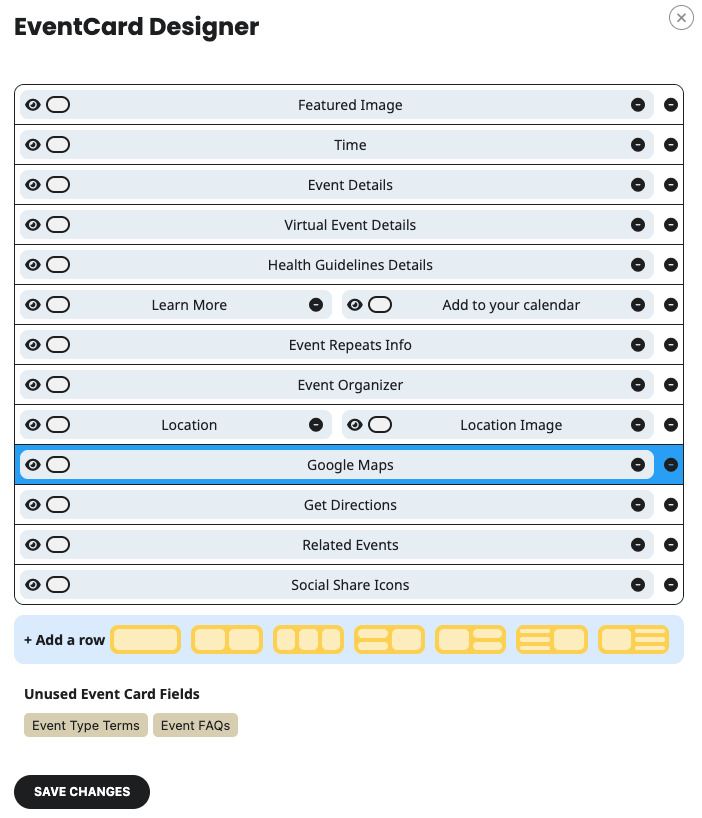702x818 pixels.
Task: Add a single-column row layout
Action: coord(145,639)
